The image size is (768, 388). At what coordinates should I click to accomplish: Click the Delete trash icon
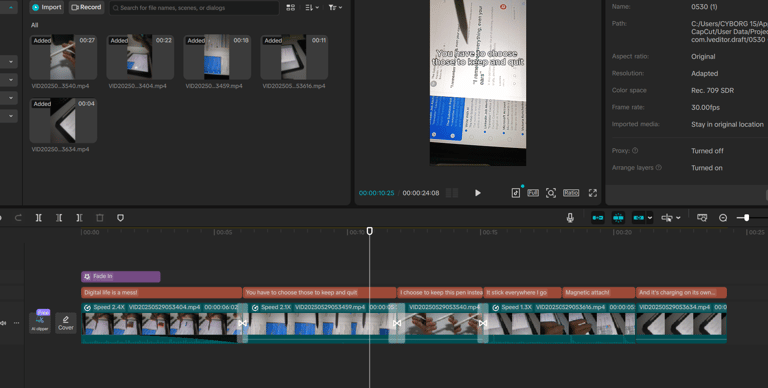coord(99,218)
